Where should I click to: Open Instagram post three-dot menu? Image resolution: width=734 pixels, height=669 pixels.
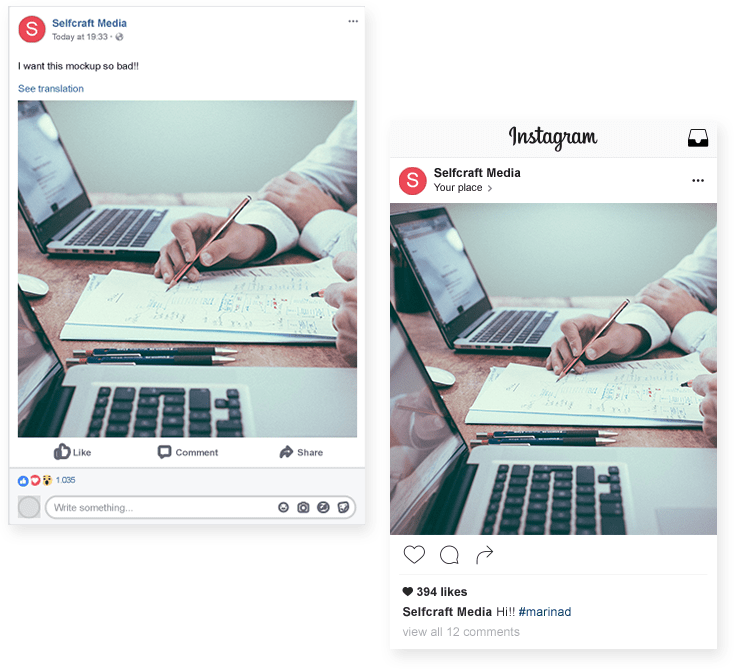coord(697,180)
